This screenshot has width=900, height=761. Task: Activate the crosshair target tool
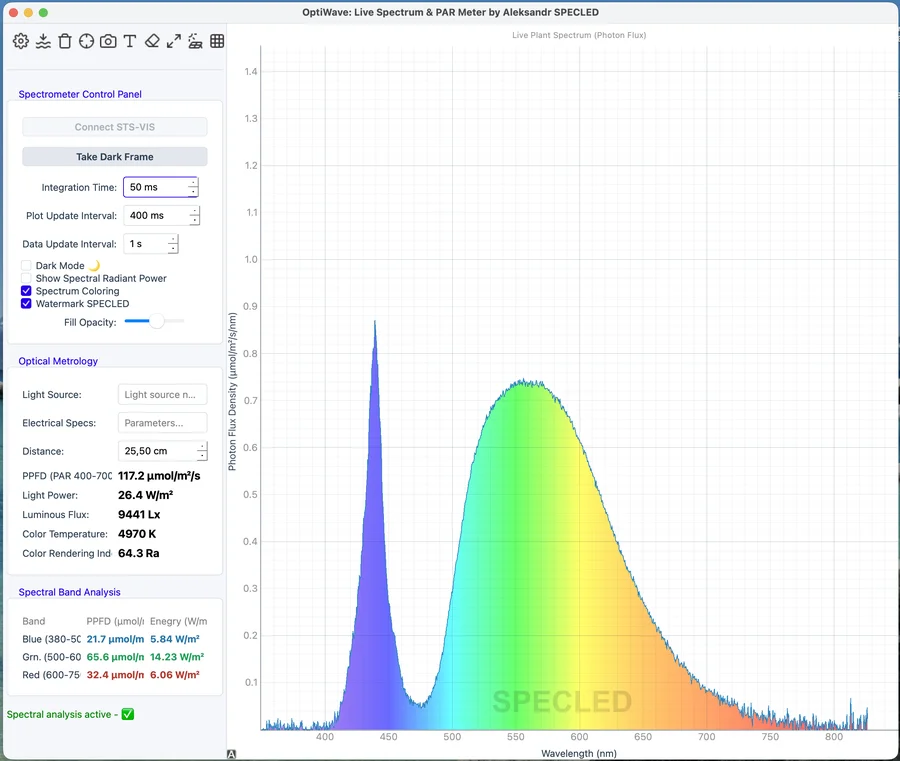(x=87, y=41)
